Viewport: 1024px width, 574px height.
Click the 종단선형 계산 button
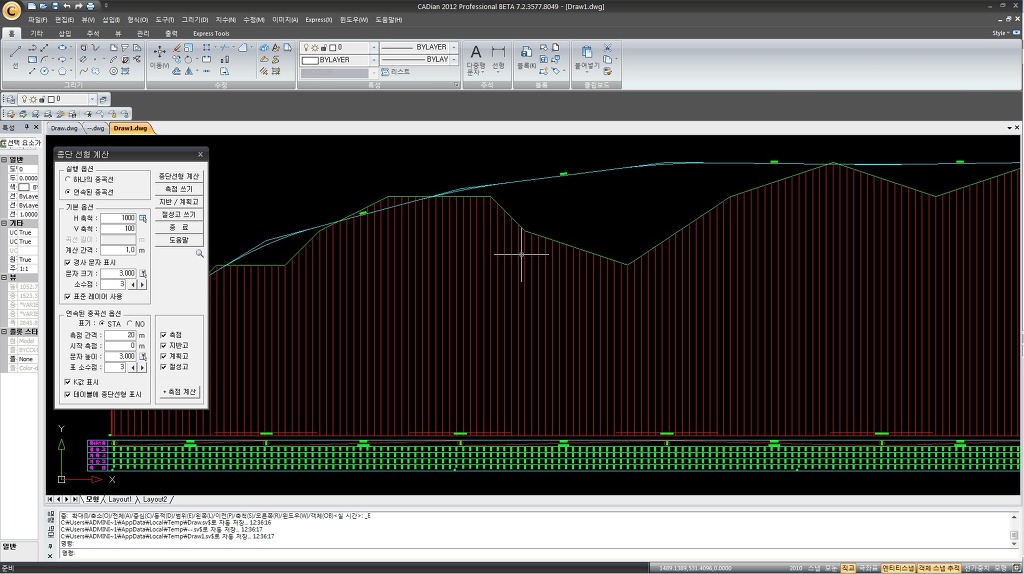[180, 176]
